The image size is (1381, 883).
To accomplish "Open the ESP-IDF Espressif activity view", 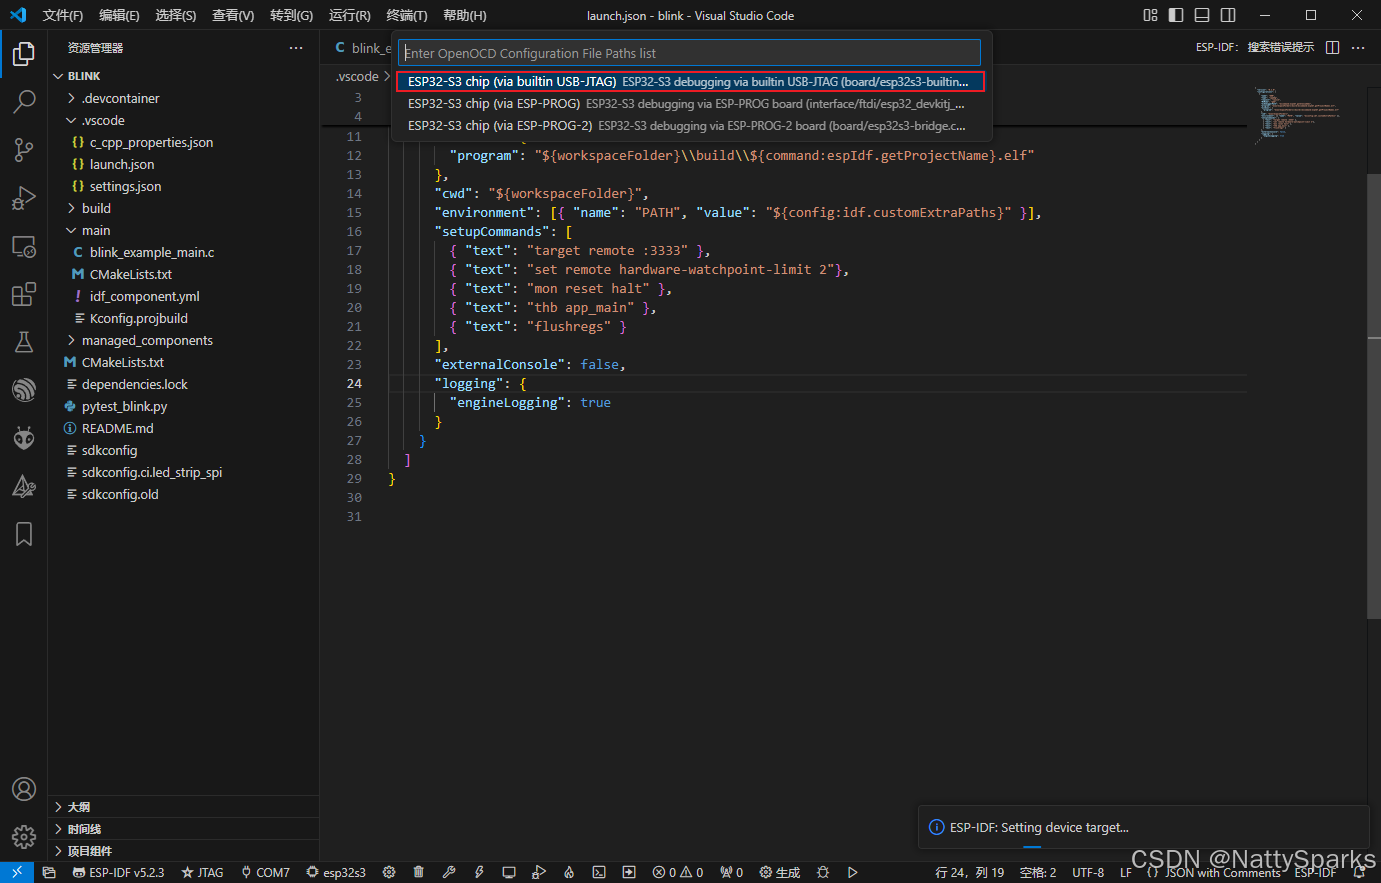I will coord(24,390).
